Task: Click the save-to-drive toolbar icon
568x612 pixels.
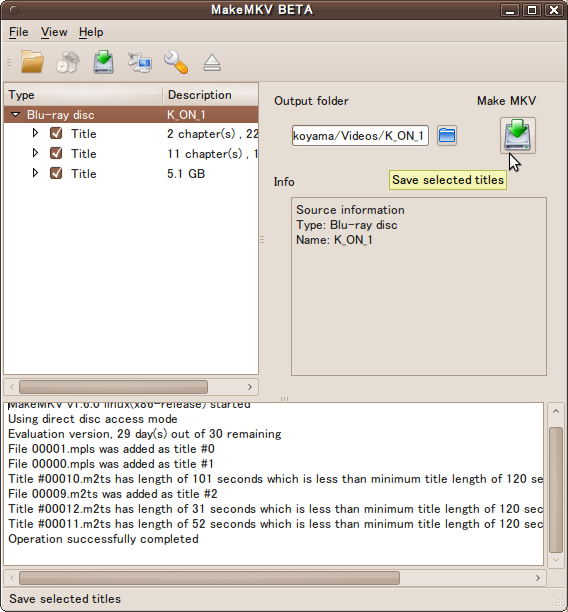Action: click(103, 62)
